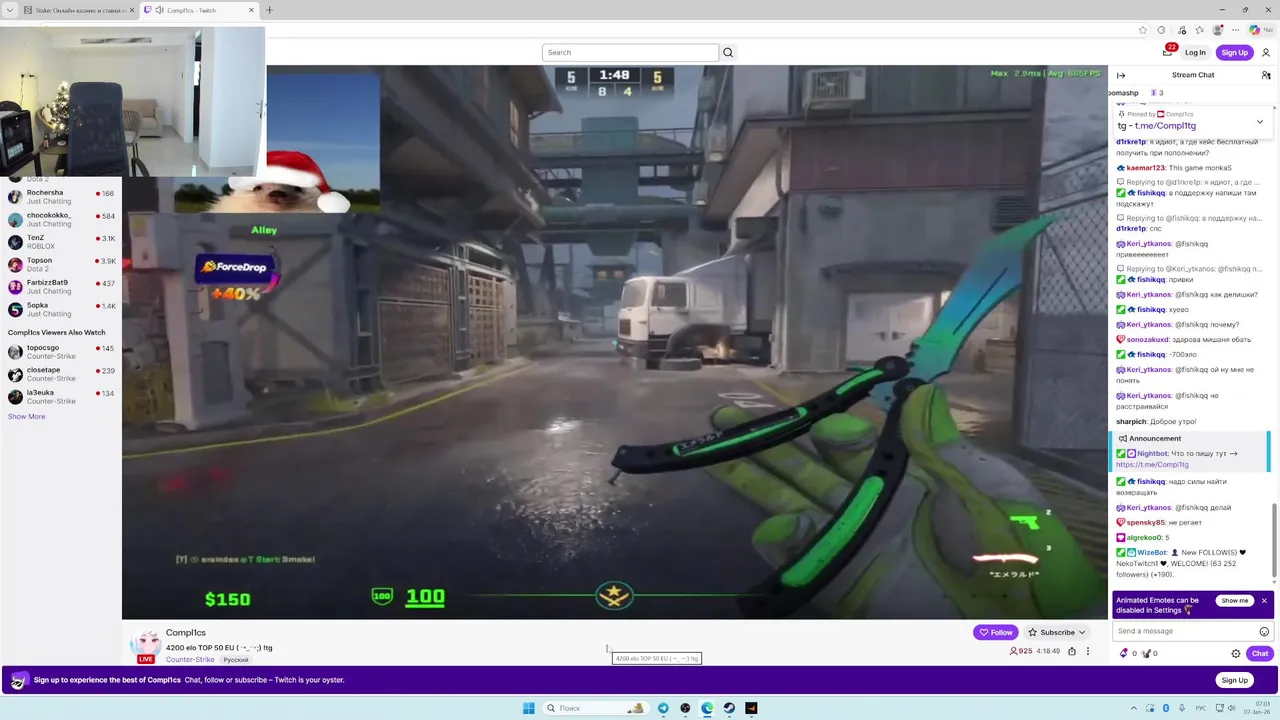Screen dimensions: 1280x720
Task: Open the Copilot chat button
Action: point(1259,30)
